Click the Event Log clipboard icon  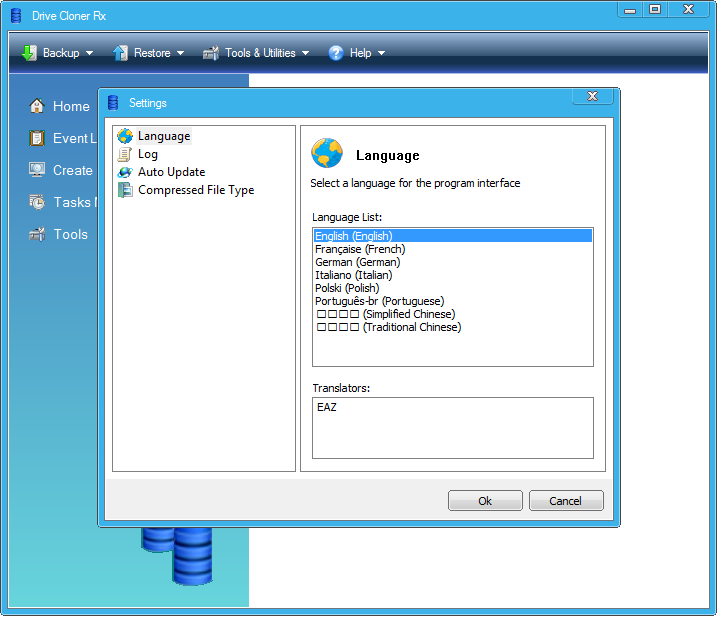(37, 138)
